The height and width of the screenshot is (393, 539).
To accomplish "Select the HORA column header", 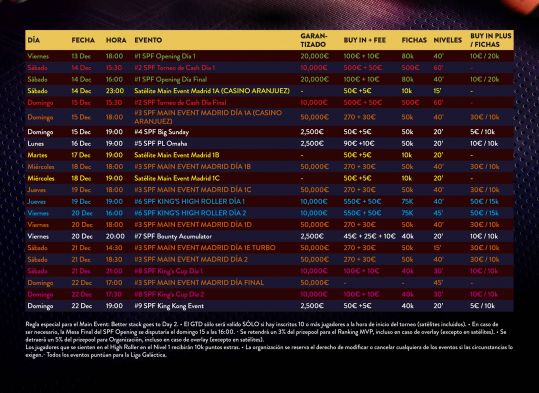I will [116, 40].
